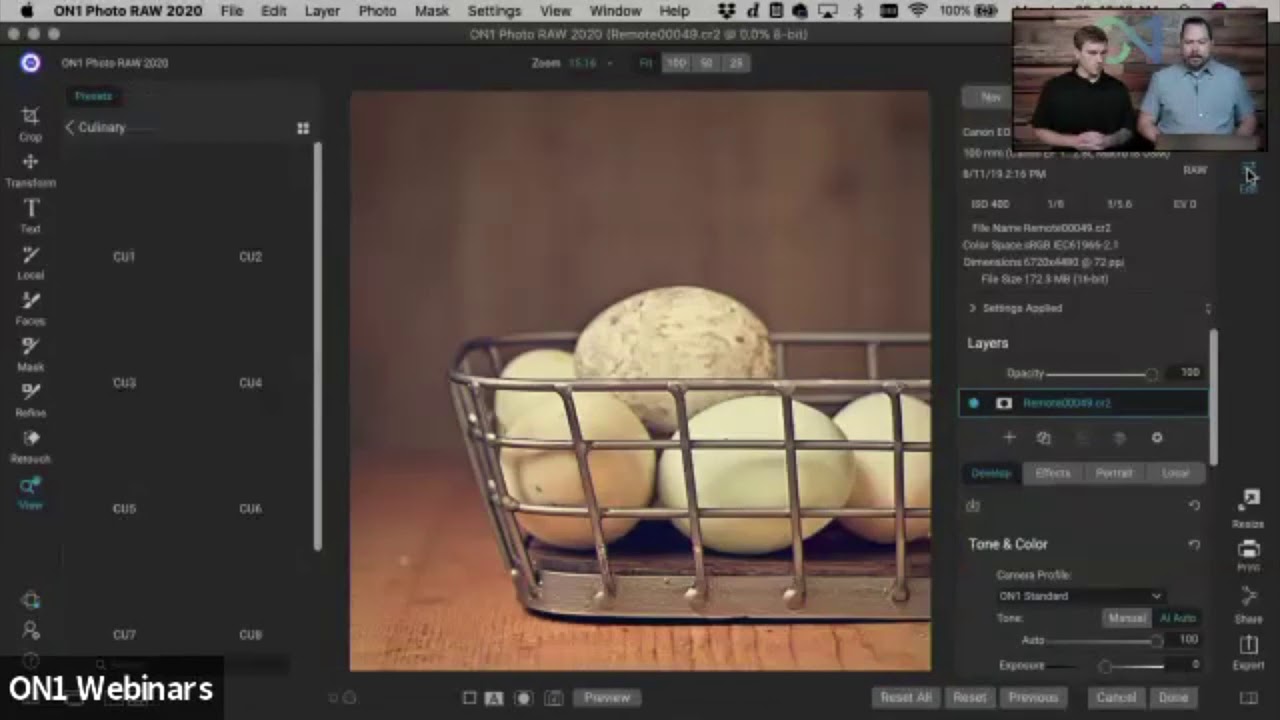Select the Mask tool
The width and height of the screenshot is (1280, 720).
pos(30,354)
